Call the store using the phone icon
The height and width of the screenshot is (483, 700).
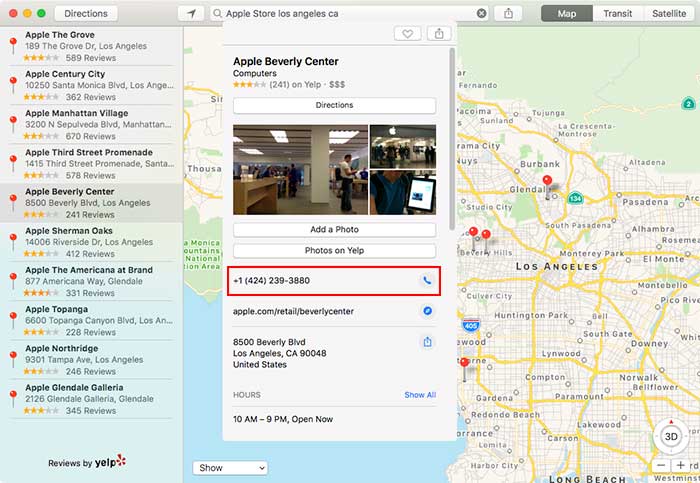click(x=427, y=280)
